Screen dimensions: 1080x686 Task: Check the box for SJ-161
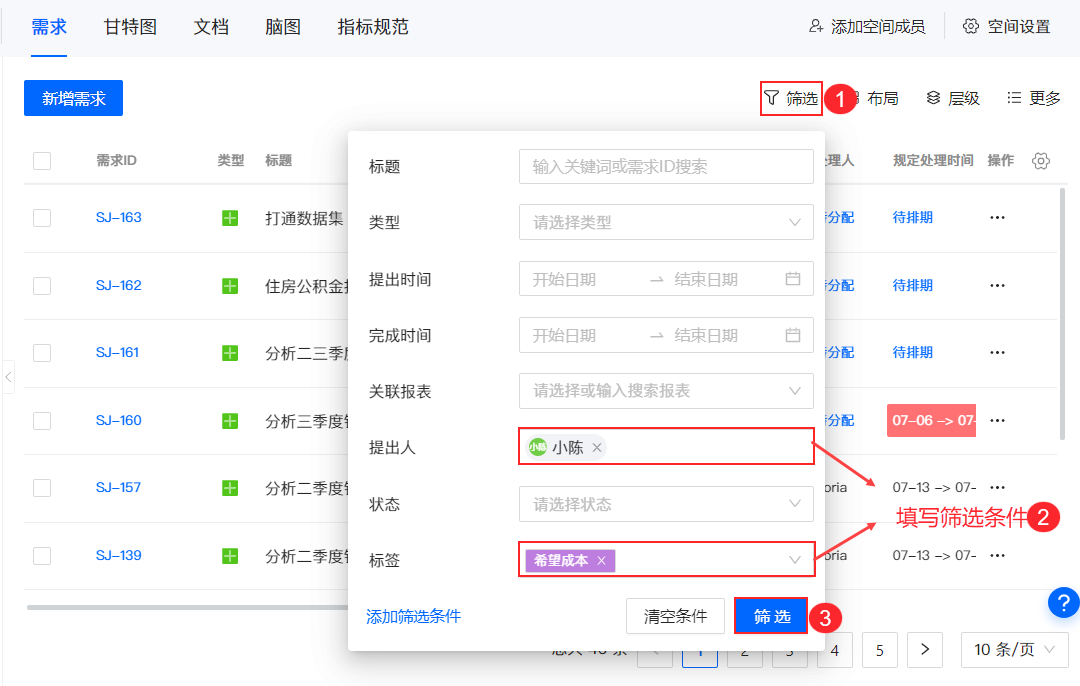pos(42,353)
